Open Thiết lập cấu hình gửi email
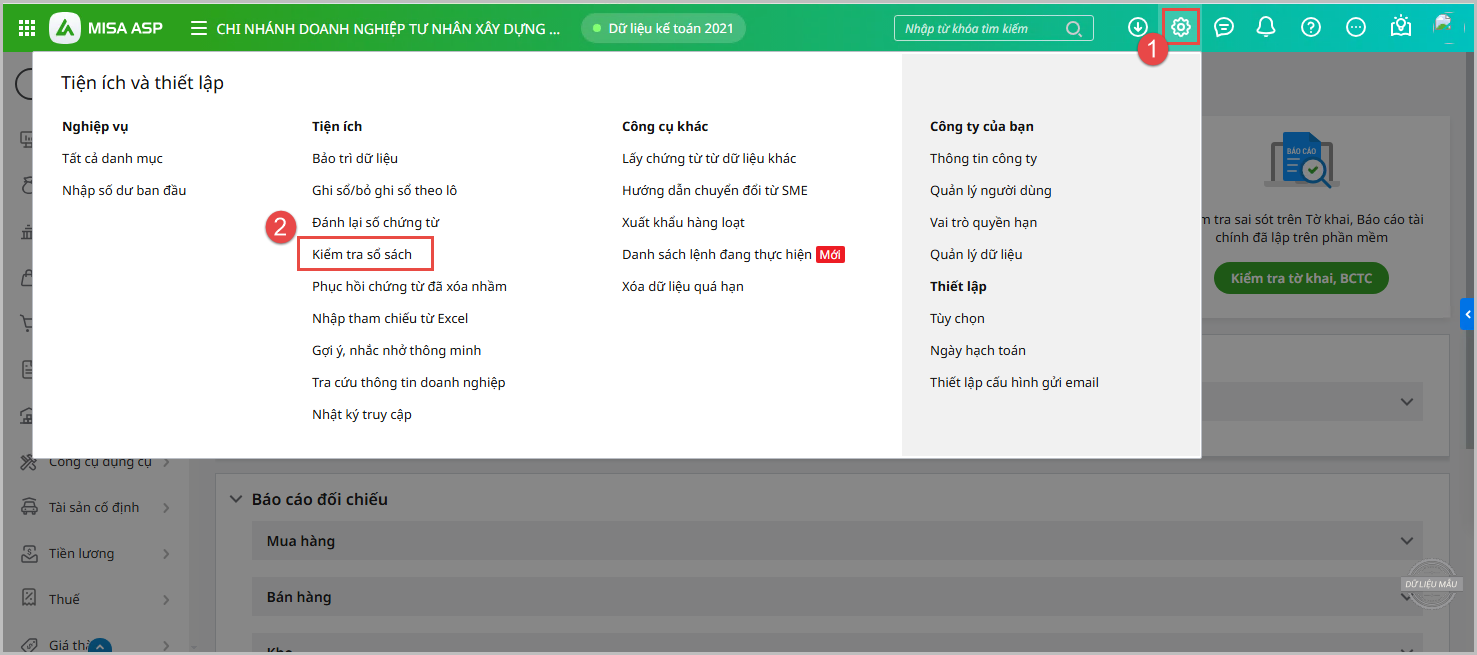The image size is (1477, 655). pyautogui.click(x=1014, y=382)
